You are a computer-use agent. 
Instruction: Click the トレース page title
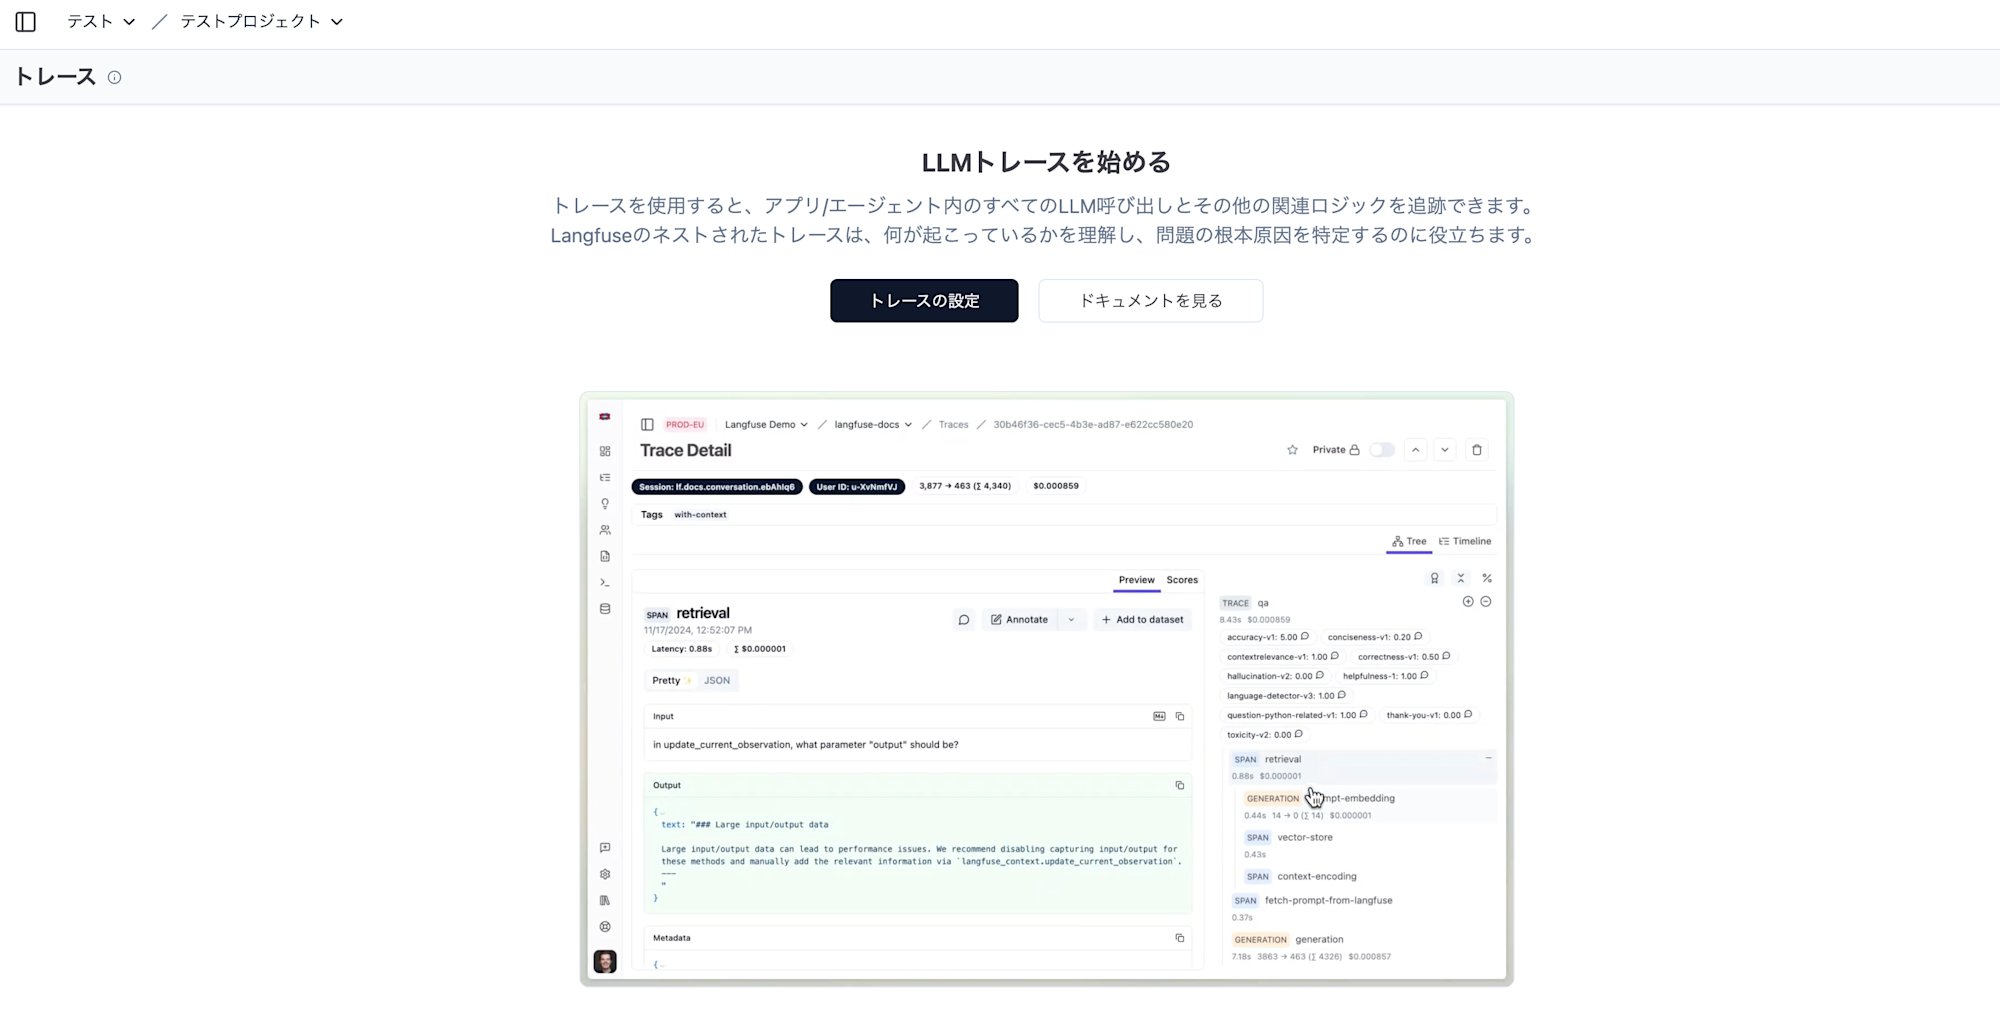(55, 77)
